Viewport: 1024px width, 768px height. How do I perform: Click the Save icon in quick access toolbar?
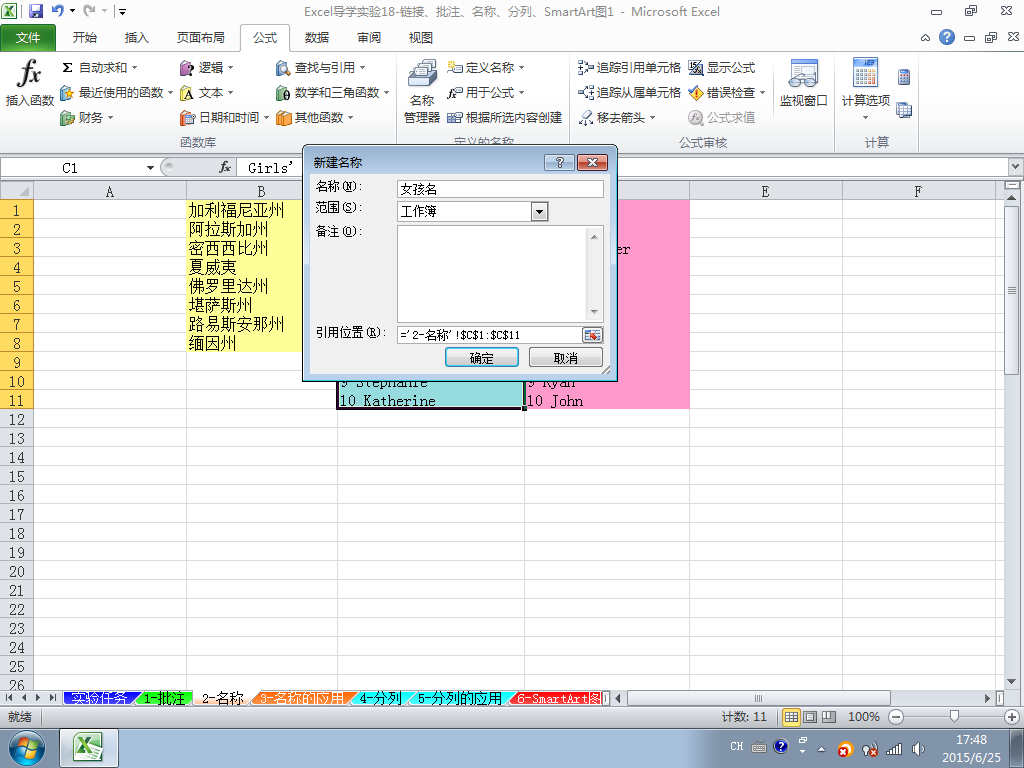(36, 11)
